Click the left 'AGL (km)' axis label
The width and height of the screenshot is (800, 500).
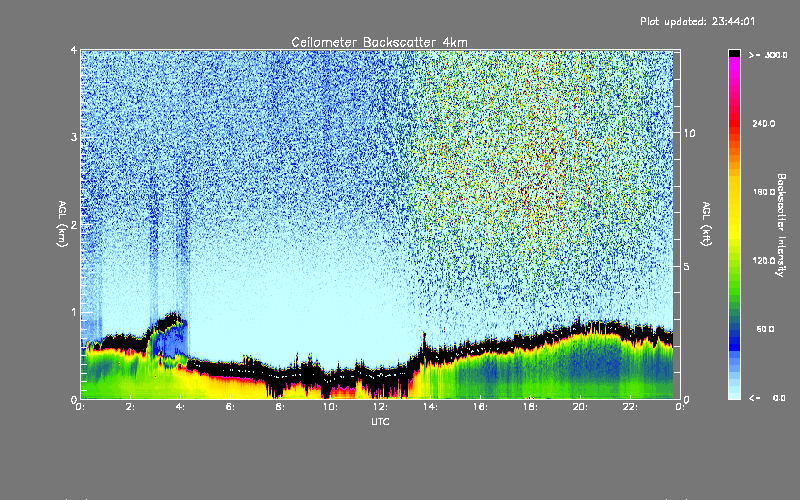coord(62,224)
